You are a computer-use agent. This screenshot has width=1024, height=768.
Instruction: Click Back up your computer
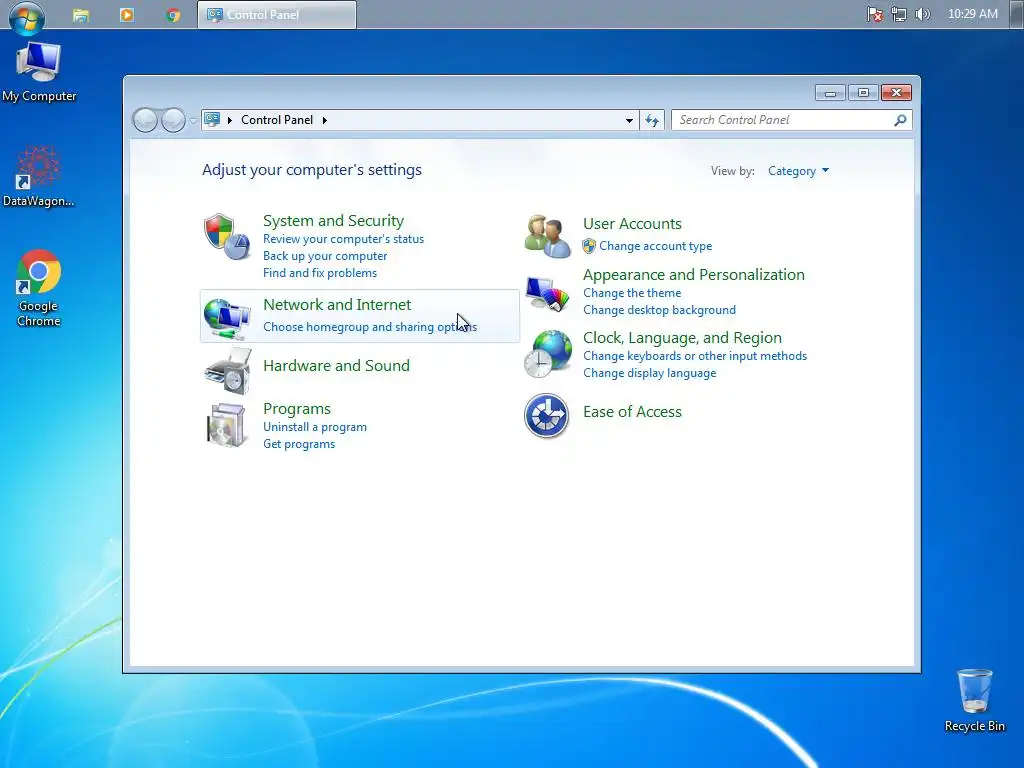tap(325, 256)
